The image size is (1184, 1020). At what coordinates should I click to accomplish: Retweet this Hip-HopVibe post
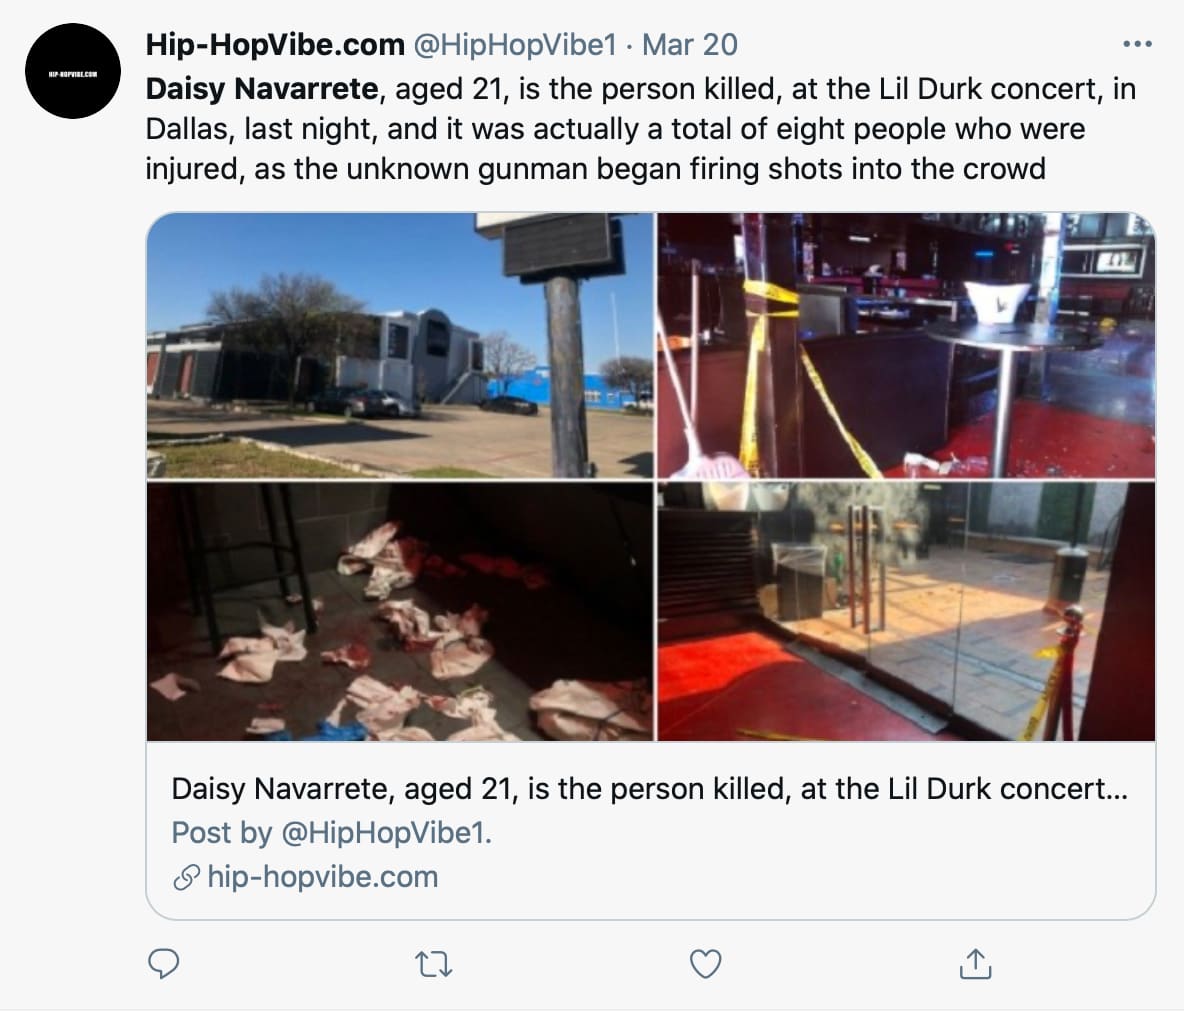[x=433, y=963]
